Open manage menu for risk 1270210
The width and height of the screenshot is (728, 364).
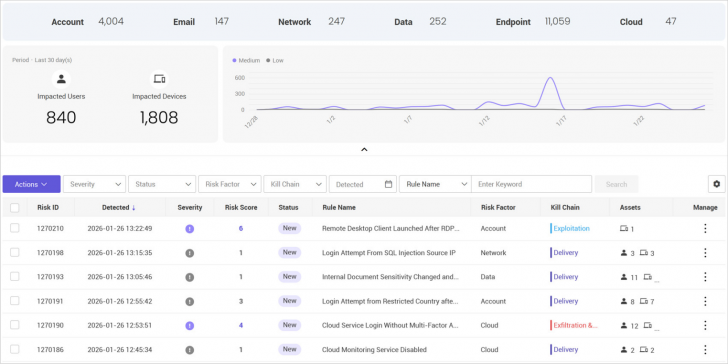pos(705,228)
